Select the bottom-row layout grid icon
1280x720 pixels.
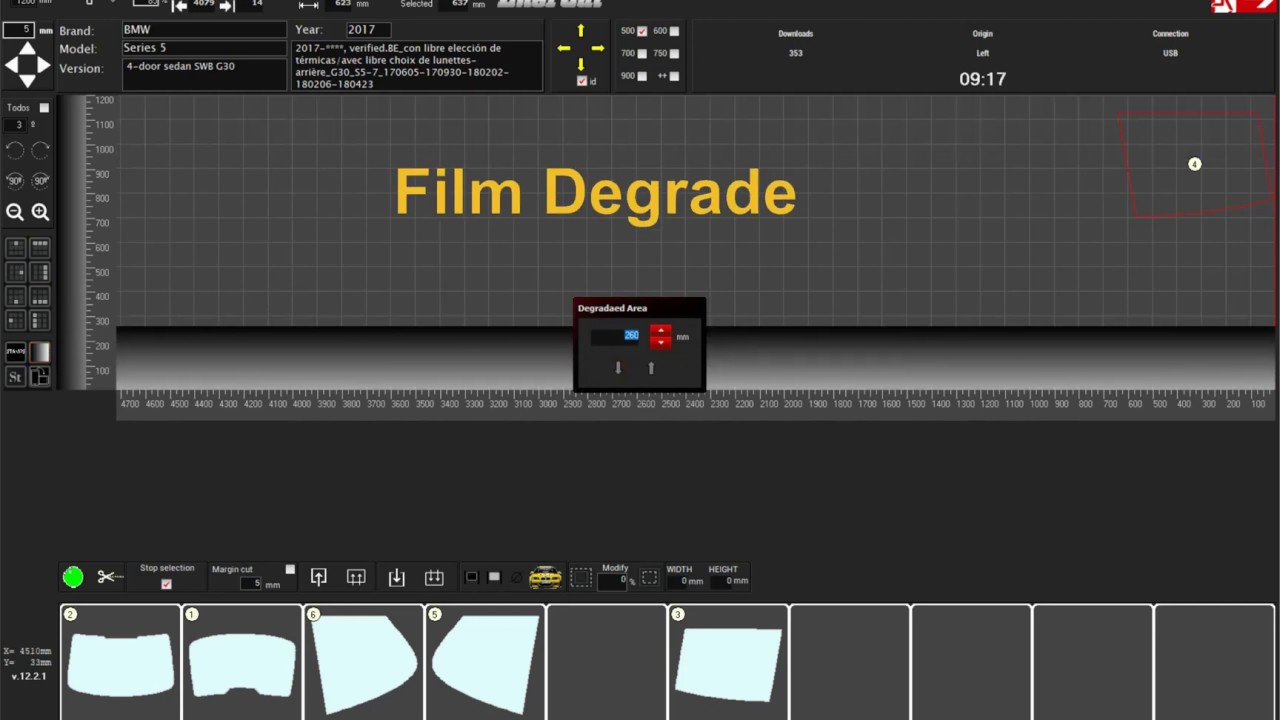tap(40, 296)
